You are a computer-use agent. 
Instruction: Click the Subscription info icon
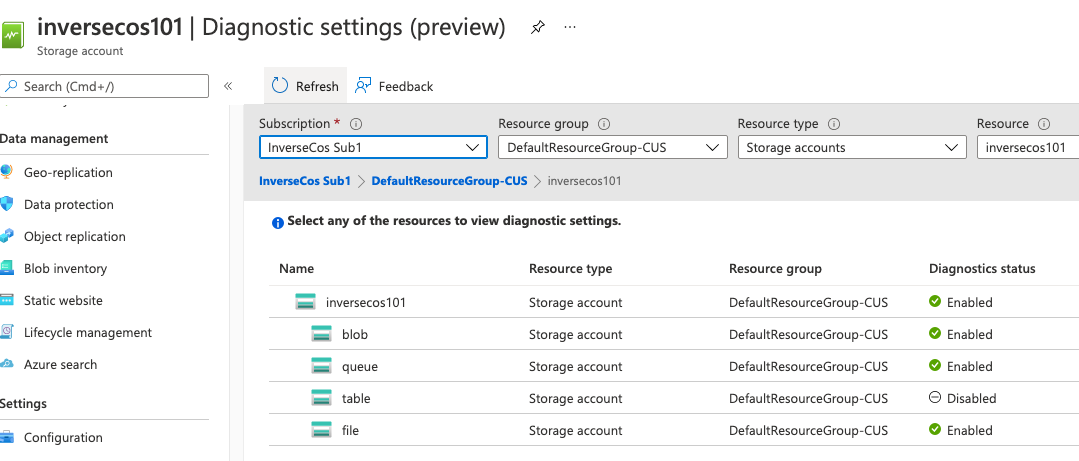(x=355, y=124)
